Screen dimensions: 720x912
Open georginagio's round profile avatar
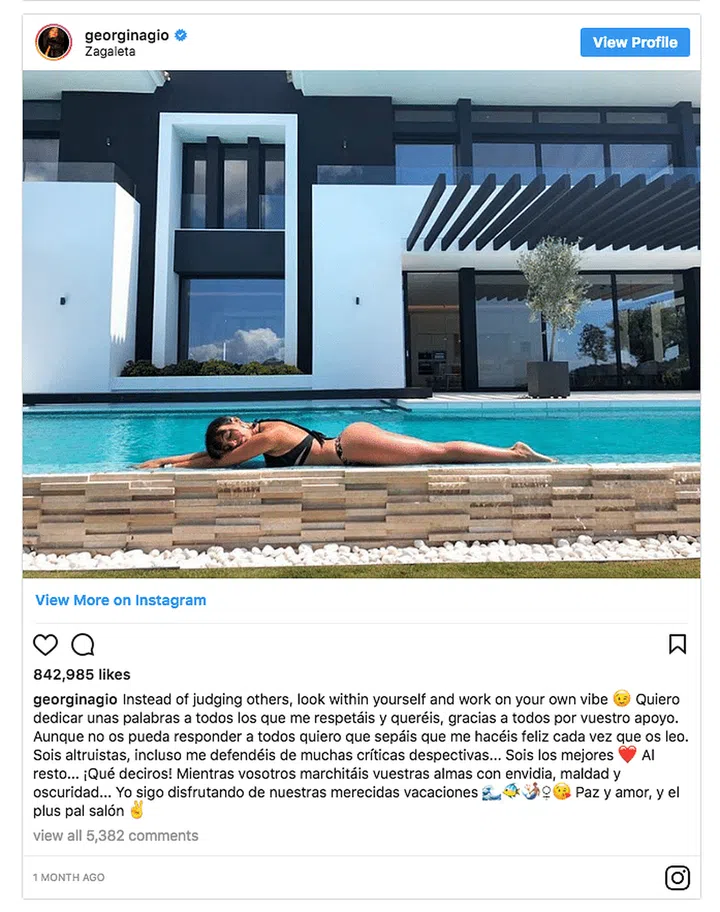(54, 42)
